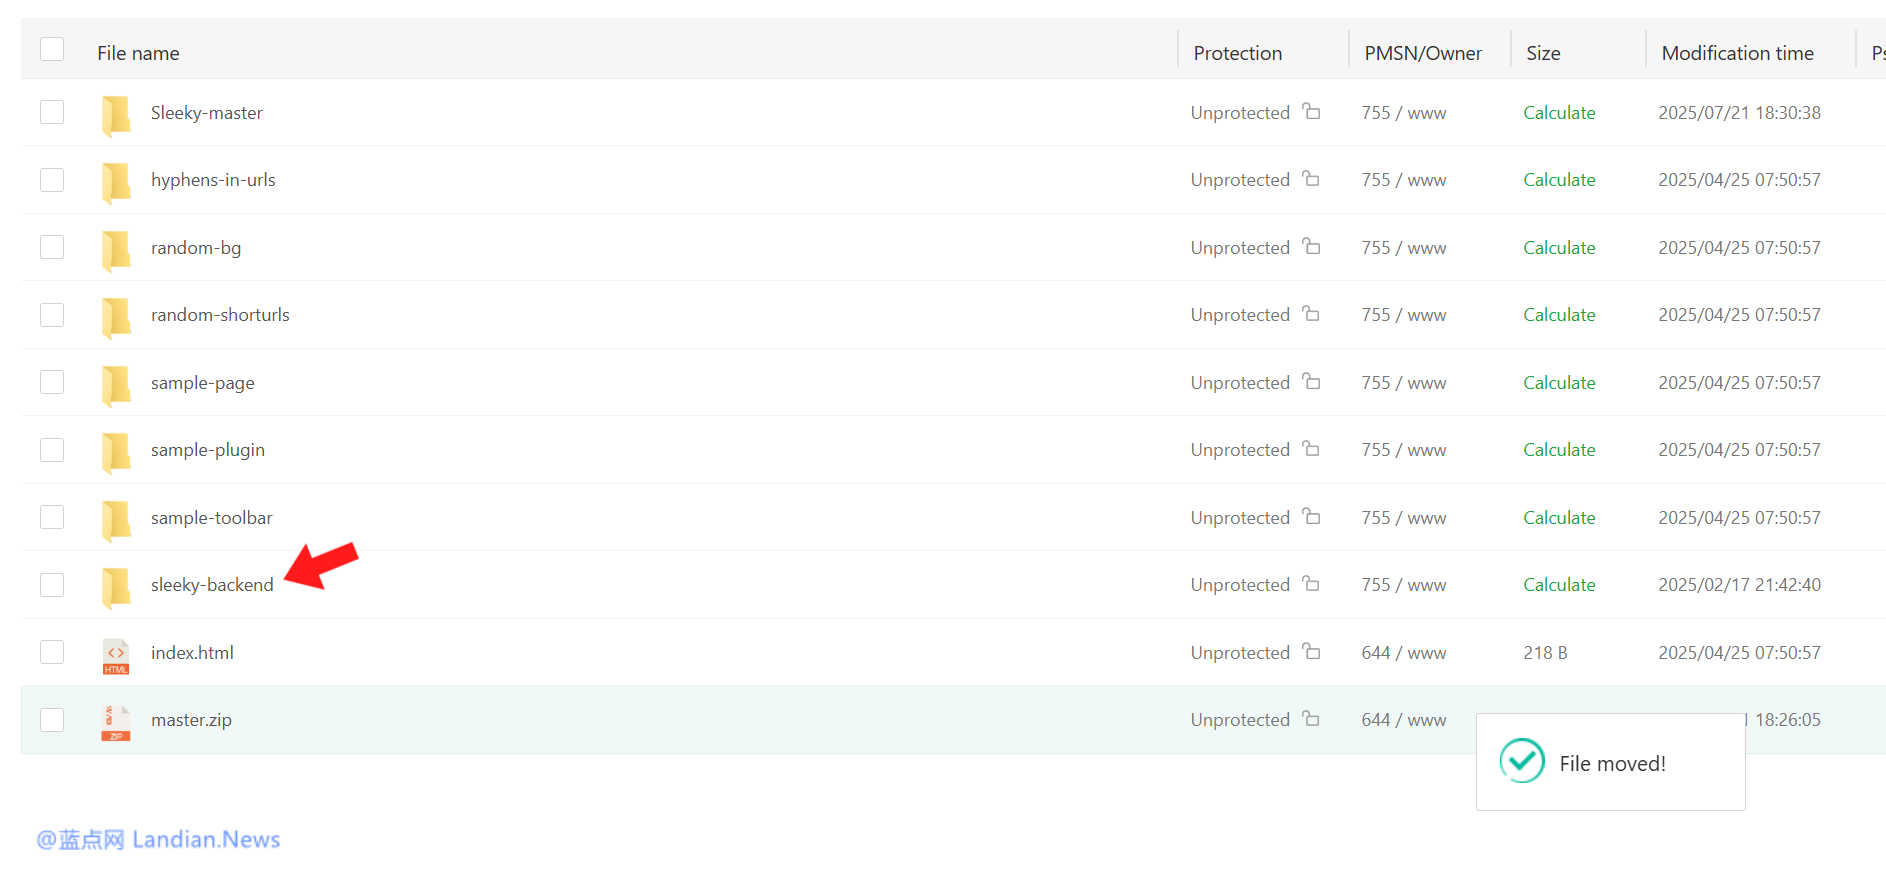The height and width of the screenshot is (895, 1886).
Task: Calculate size of sample-toolbar folder
Action: (x=1559, y=518)
